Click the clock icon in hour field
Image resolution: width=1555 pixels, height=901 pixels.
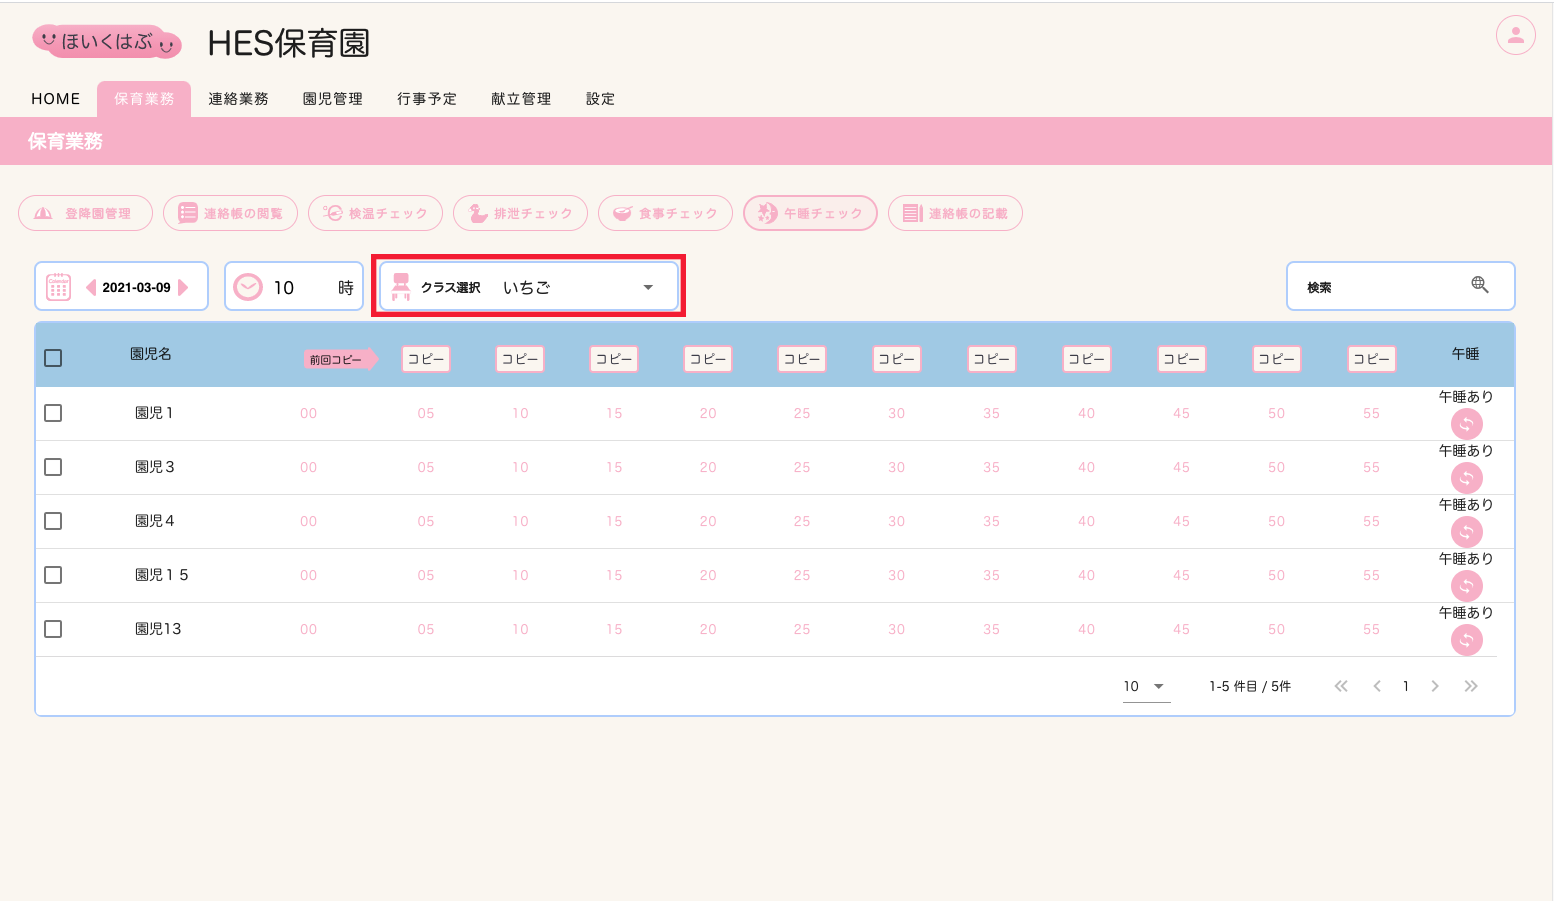(247, 287)
